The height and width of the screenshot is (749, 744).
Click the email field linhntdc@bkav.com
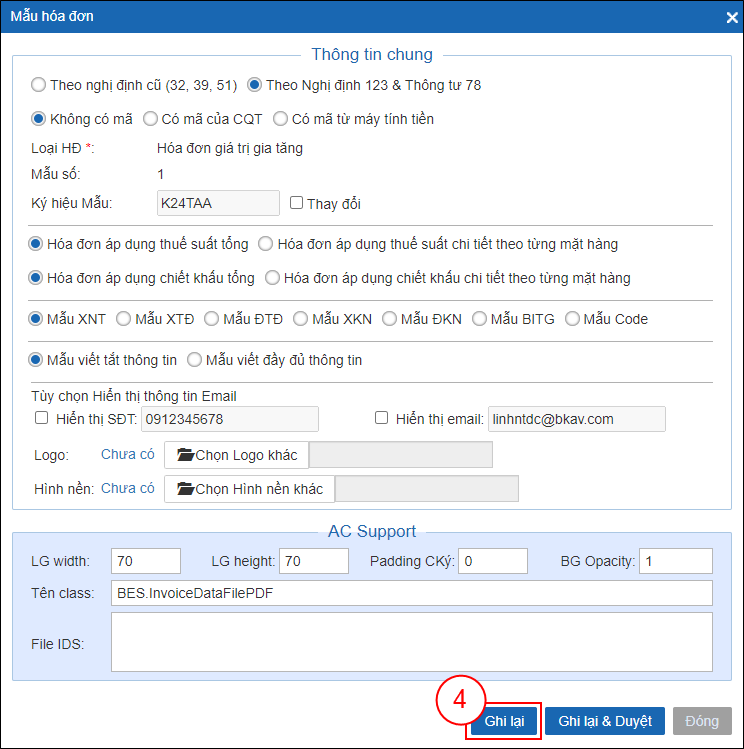[x=576, y=419]
